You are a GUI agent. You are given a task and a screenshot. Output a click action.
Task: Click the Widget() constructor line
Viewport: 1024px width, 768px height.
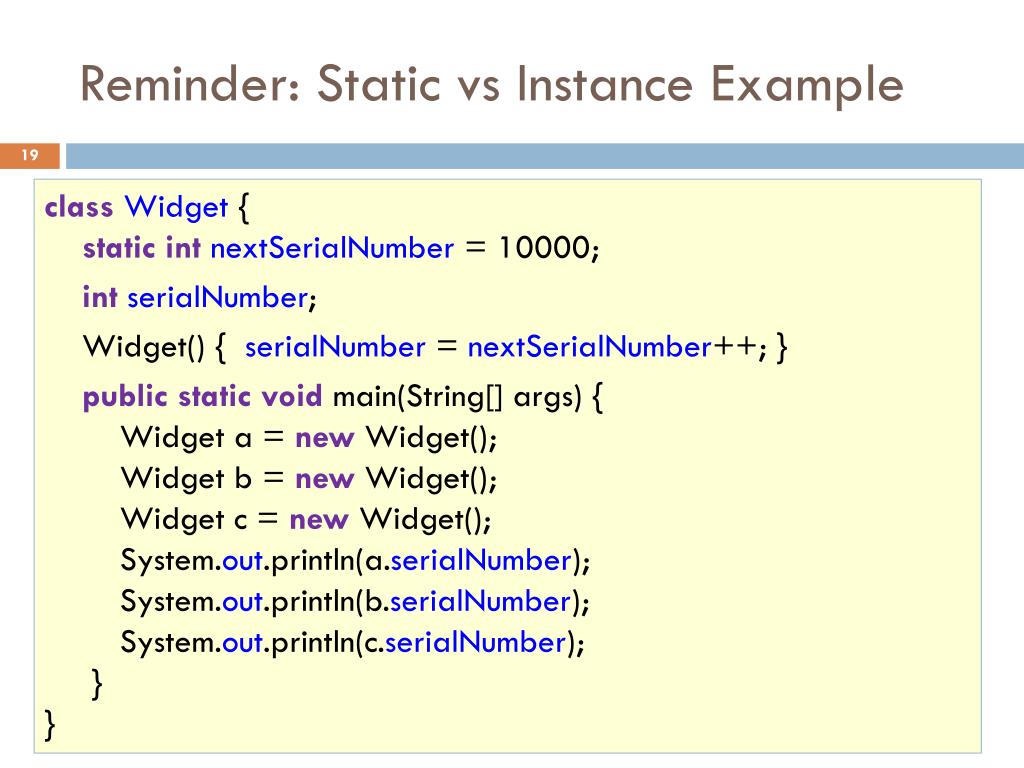coord(435,347)
